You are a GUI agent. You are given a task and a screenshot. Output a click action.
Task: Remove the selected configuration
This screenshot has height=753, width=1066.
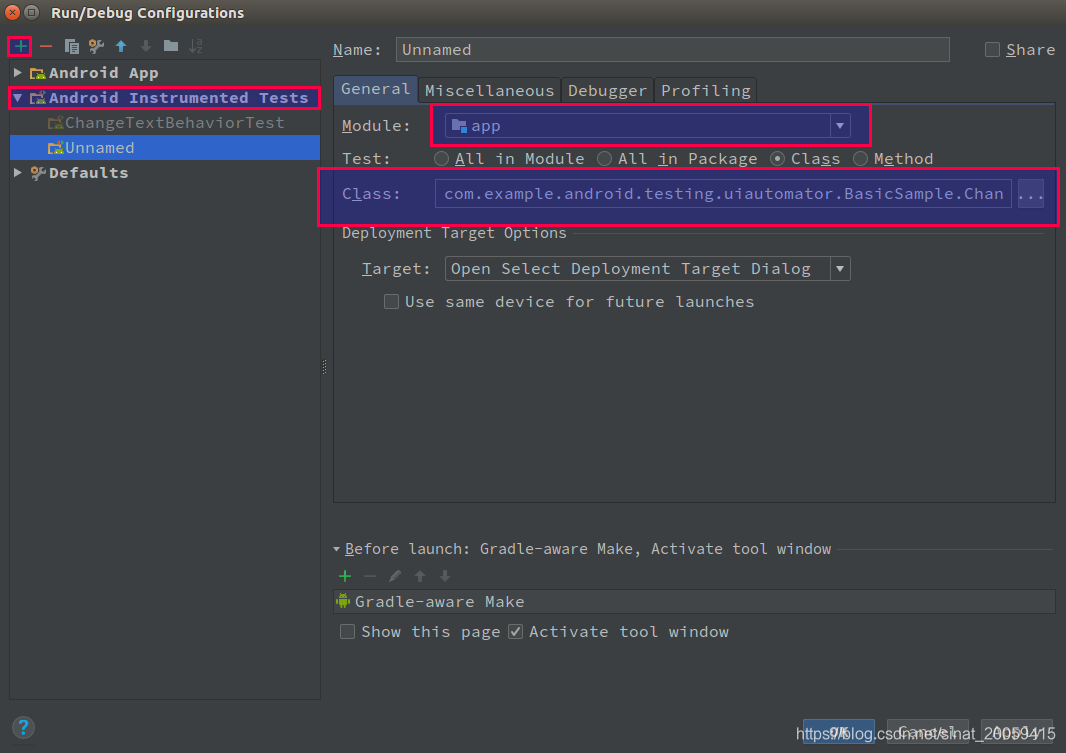(45, 46)
